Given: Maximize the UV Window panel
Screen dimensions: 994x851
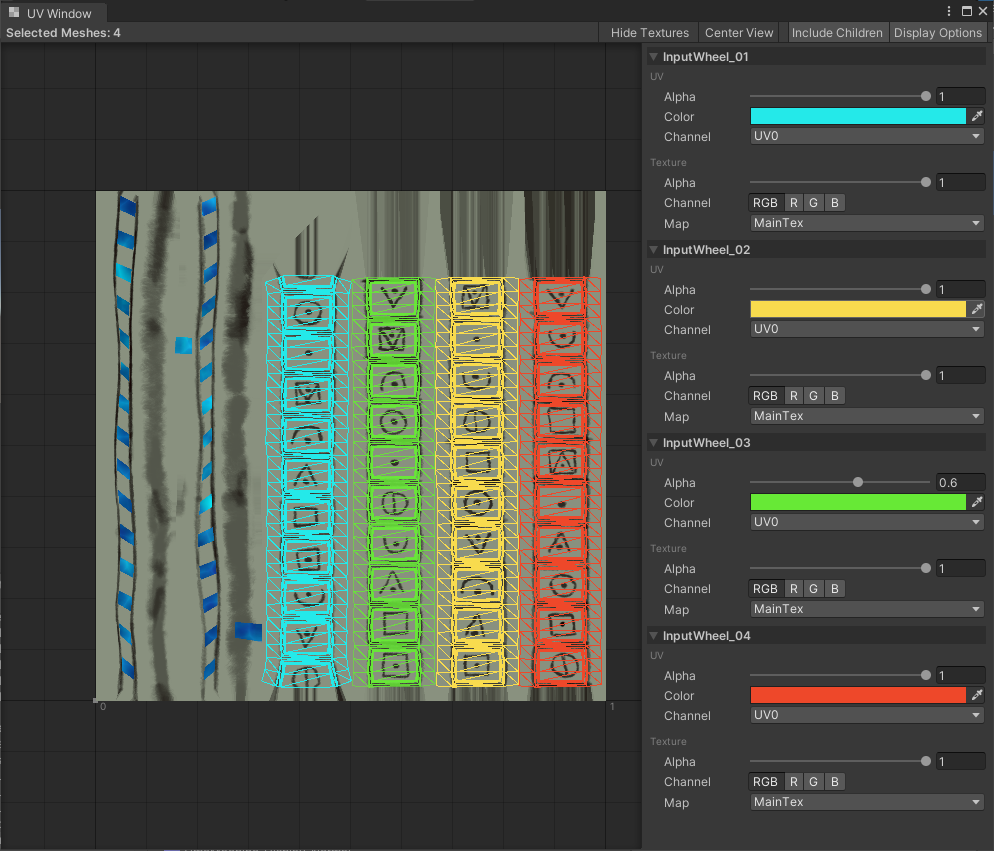Looking at the screenshot, I should point(967,11).
